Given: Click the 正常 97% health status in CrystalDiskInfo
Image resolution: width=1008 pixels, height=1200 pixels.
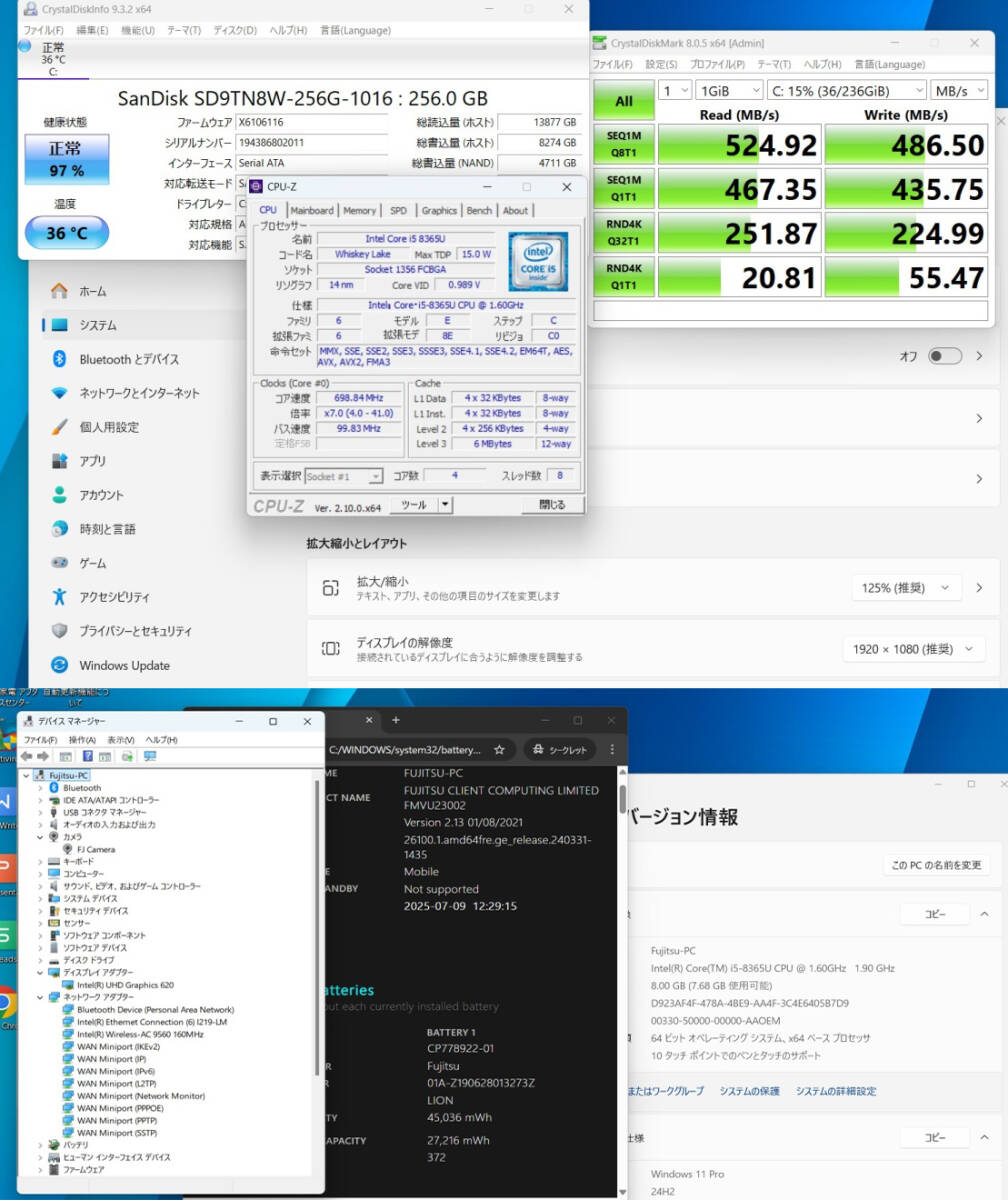Looking at the screenshot, I should coord(66,160).
